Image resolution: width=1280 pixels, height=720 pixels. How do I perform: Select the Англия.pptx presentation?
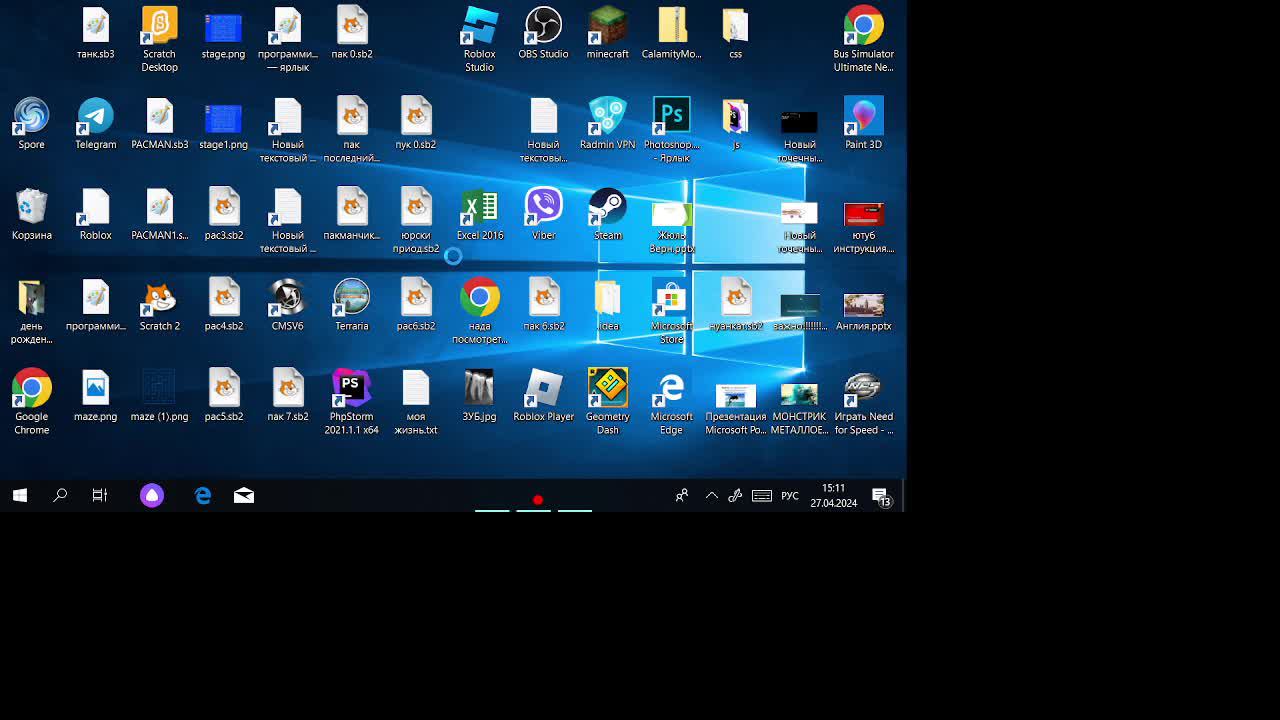point(863,311)
